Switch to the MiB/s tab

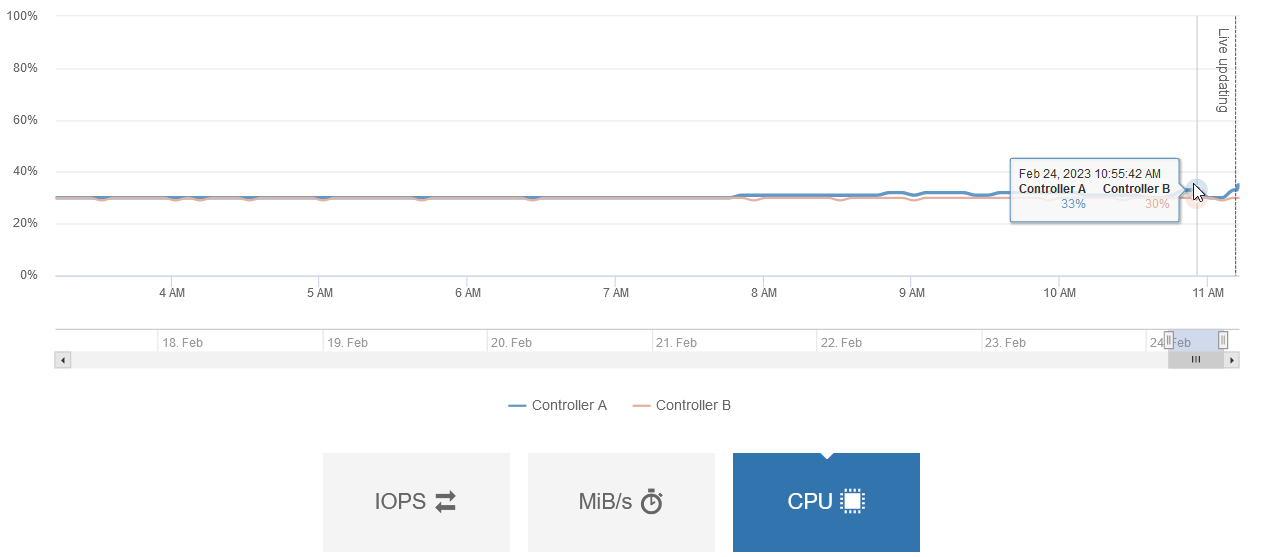(621, 502)
